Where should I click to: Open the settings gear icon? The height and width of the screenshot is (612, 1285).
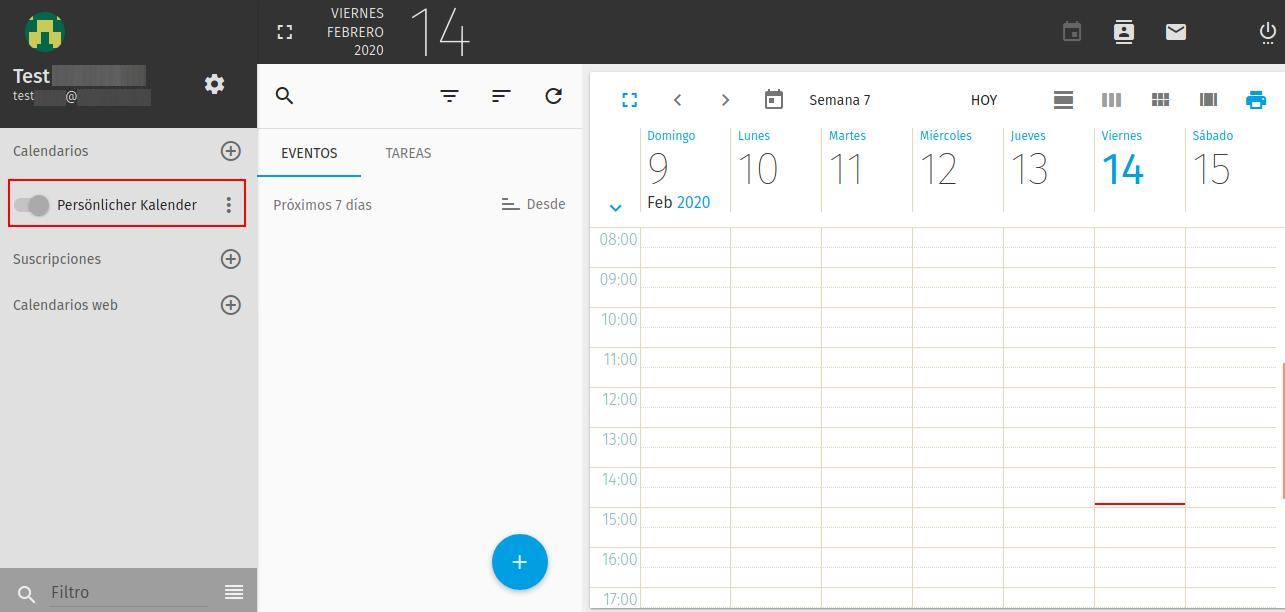(x=214, y=84)
